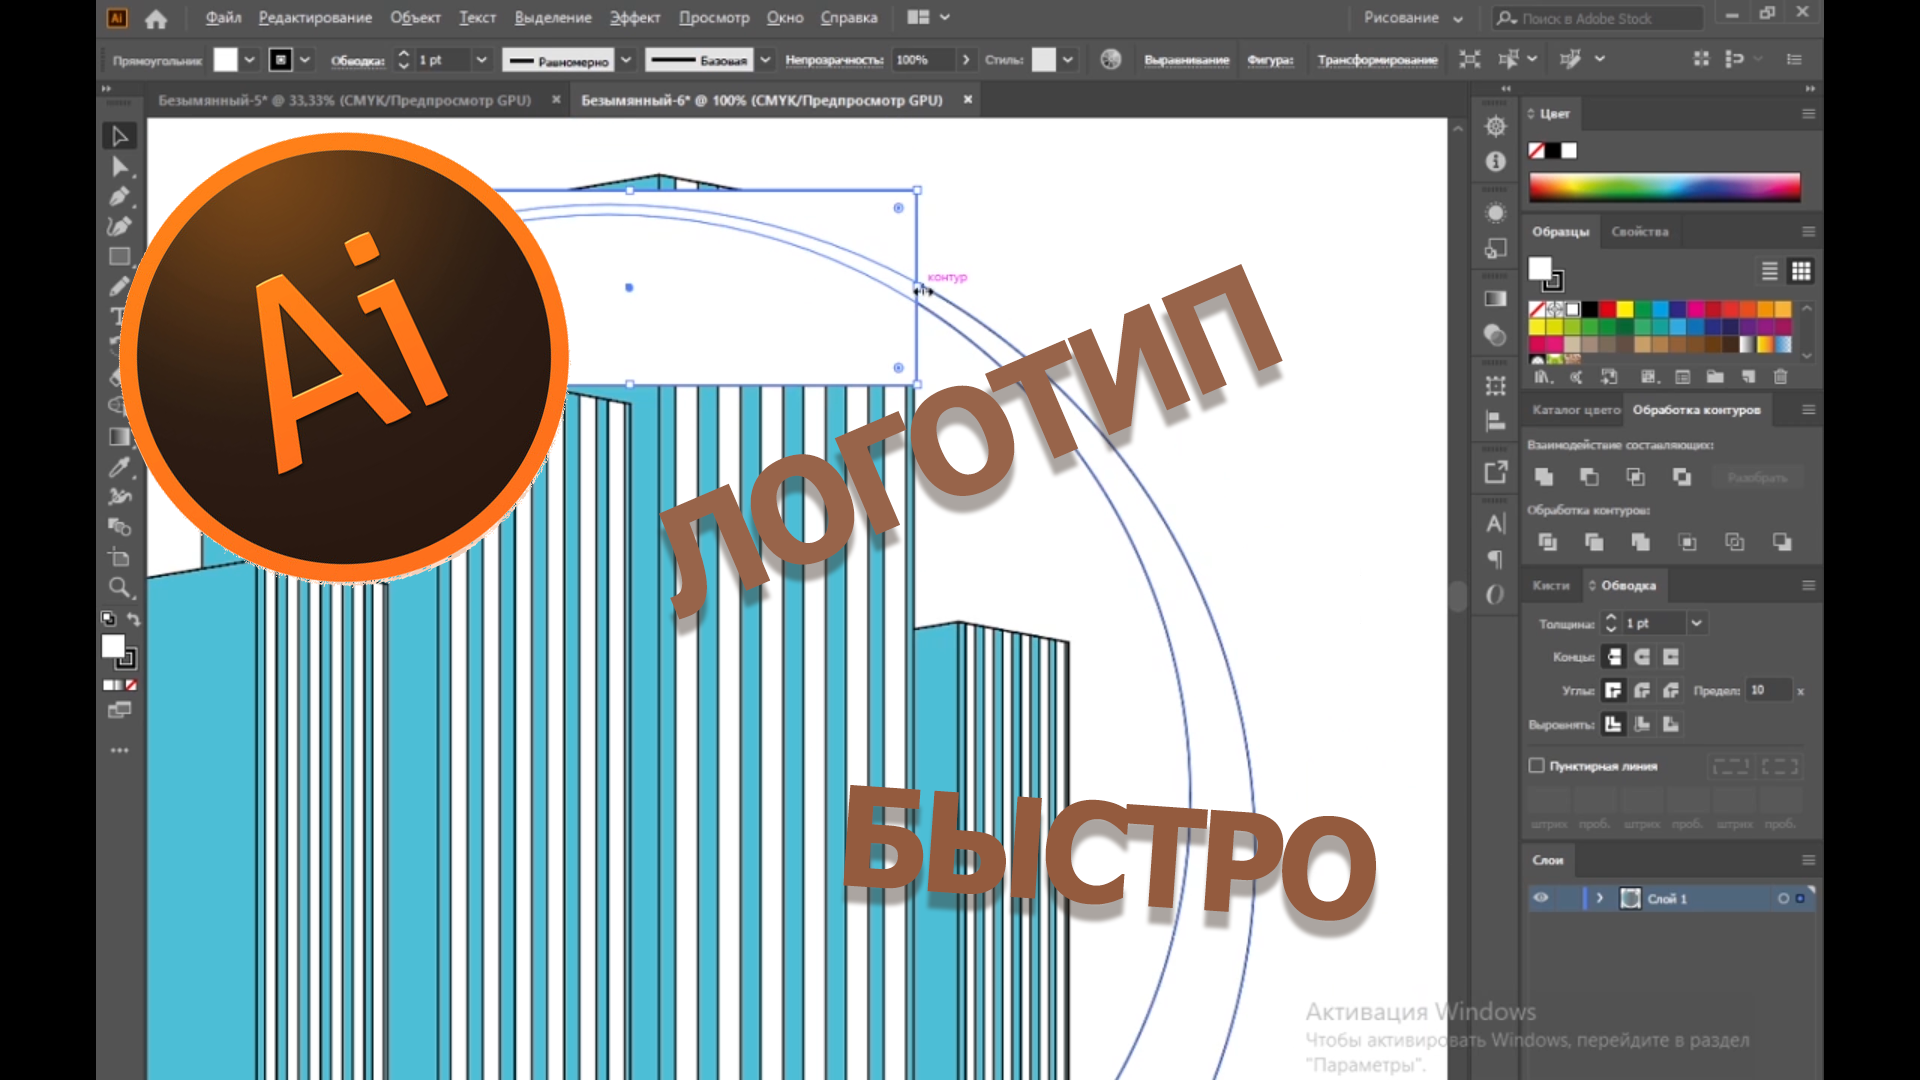1920x1080 pixels.
Task: Select the round join corner option
Action: point(1642,691)
